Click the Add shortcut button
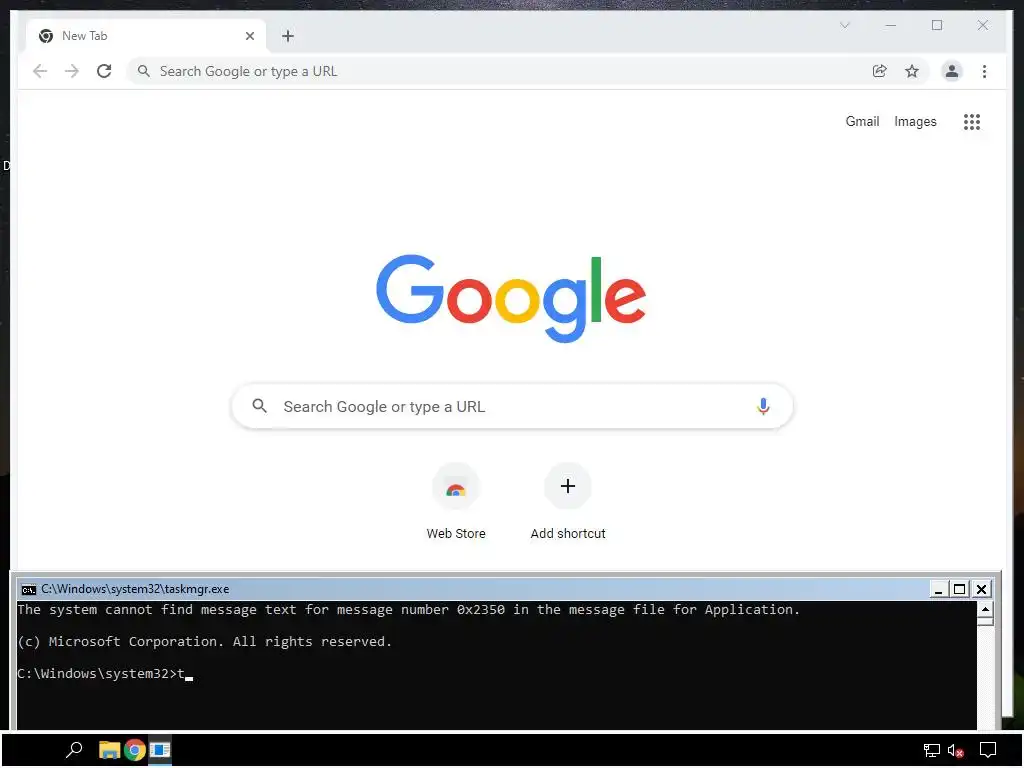The image size is (1024, 768). (568, 502)
